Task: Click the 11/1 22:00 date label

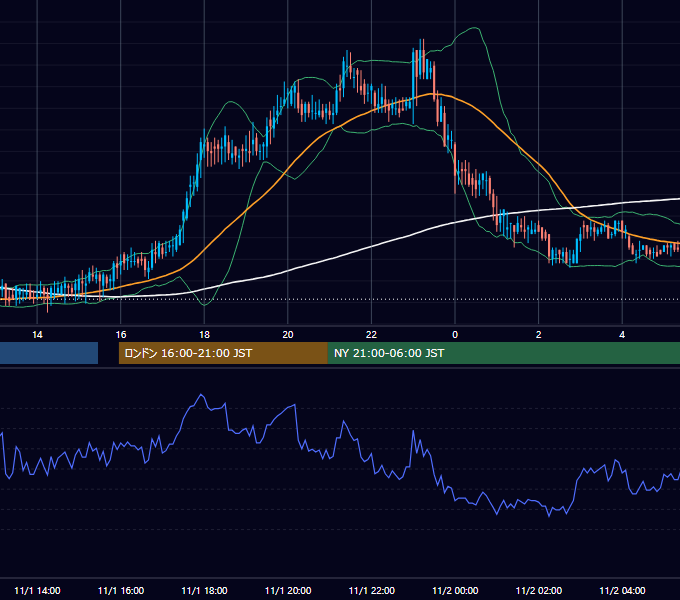Action: click(372, 590)
